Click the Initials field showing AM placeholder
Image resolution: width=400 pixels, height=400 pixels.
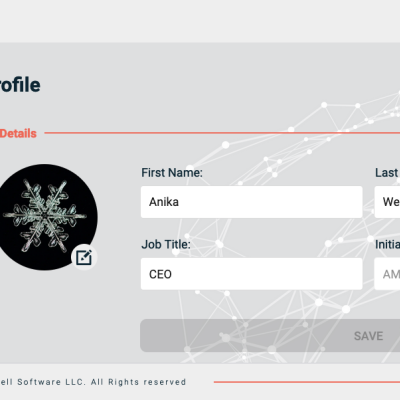click(387, 274)
